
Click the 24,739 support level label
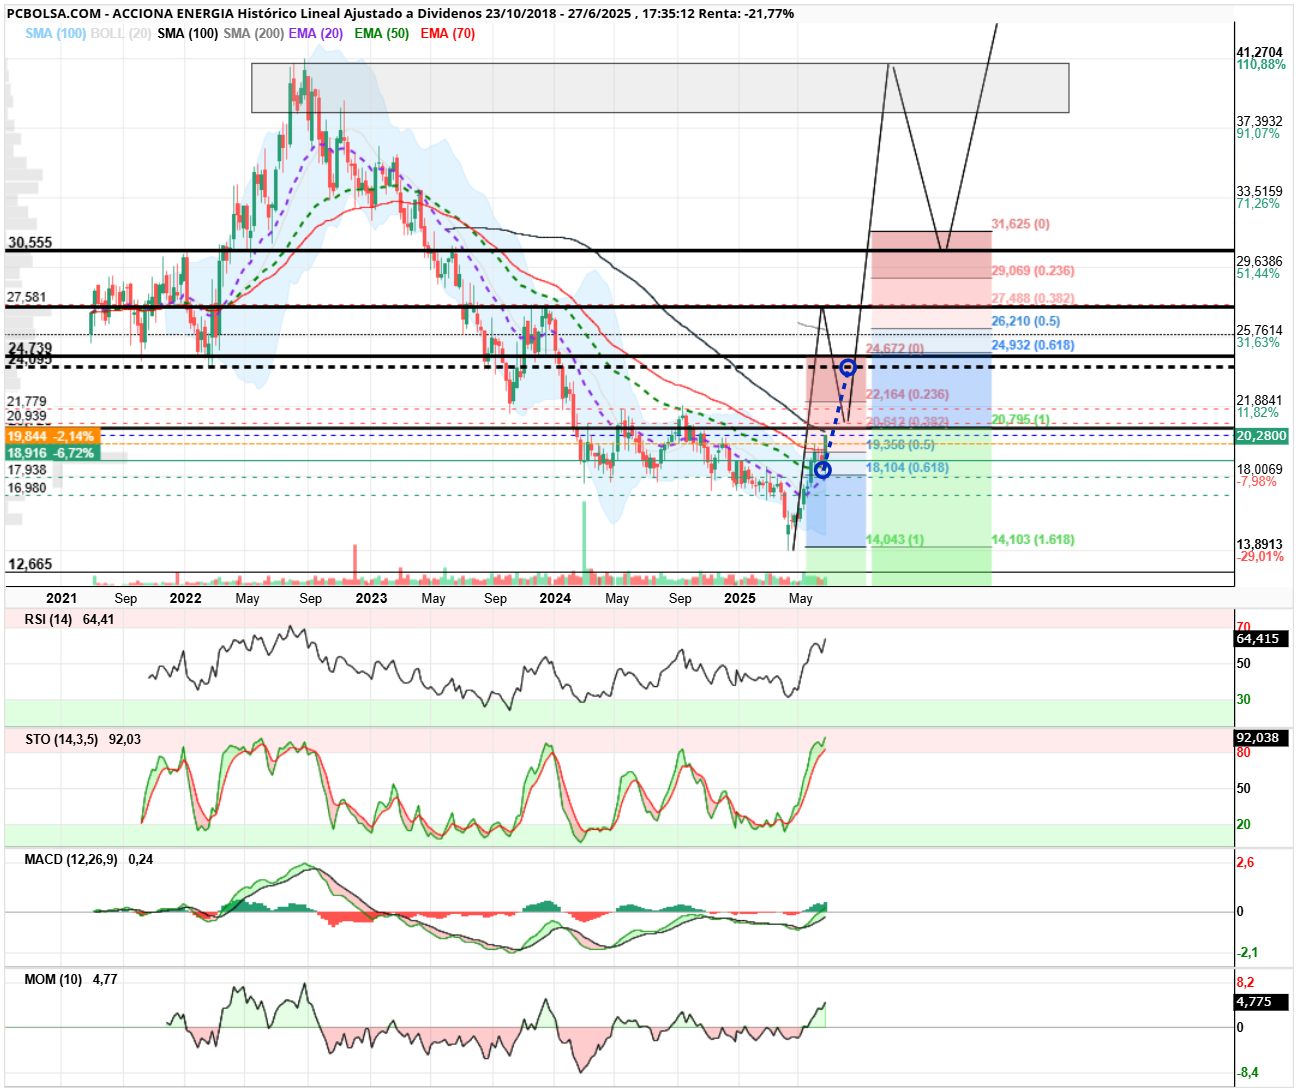click(30, 348)
